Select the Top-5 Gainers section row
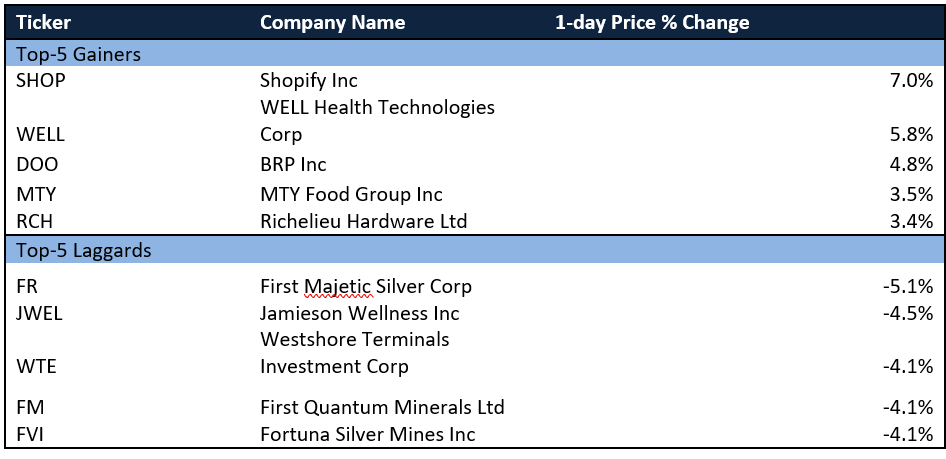This screenshot has height=459, width=946. tap(473, 54)
